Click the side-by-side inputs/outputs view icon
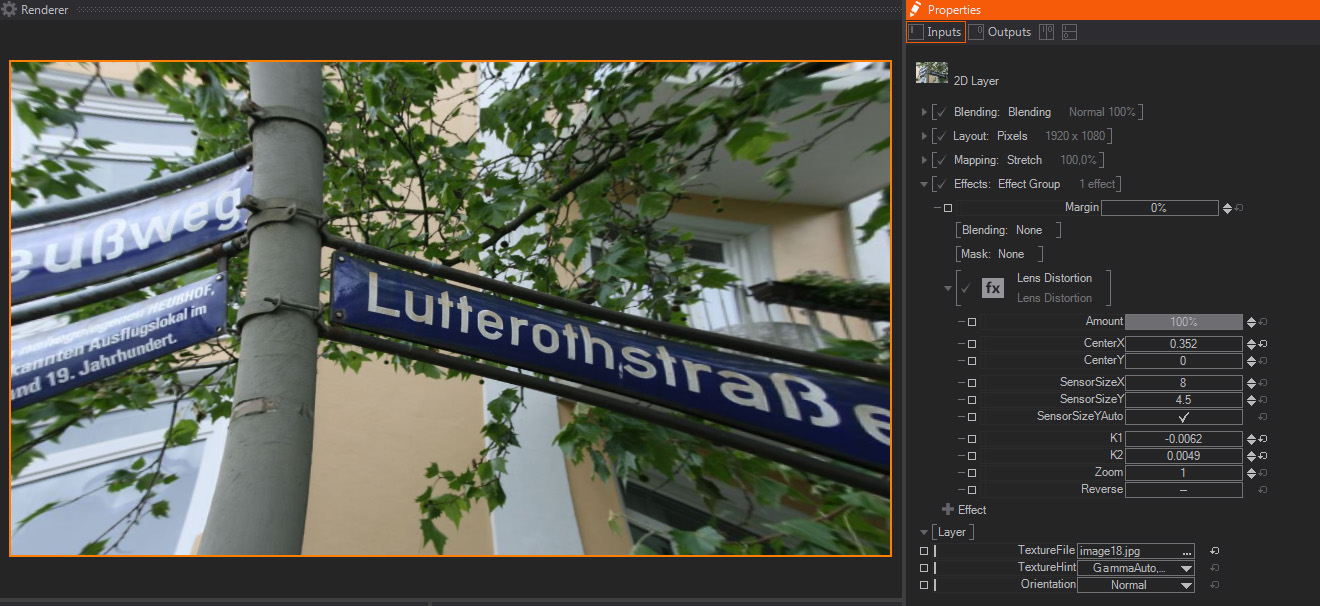The height and width of the screenshot is (606, 1320). click(1046, 32)
